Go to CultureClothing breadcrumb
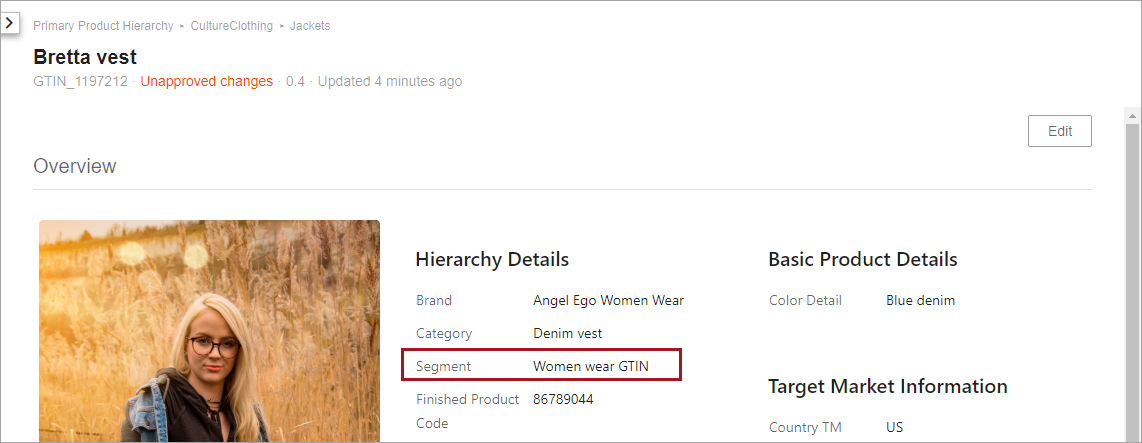 (x=232, y=26)
